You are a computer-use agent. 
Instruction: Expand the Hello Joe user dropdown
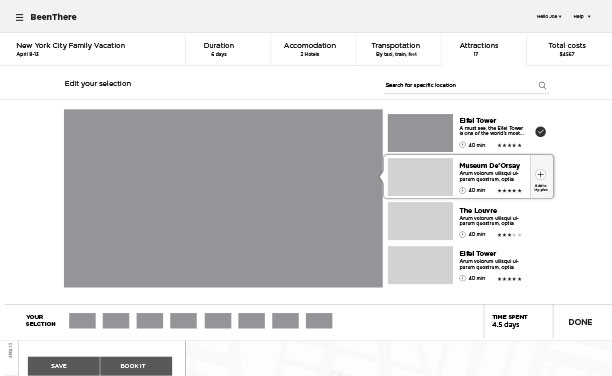click(549, 16)
